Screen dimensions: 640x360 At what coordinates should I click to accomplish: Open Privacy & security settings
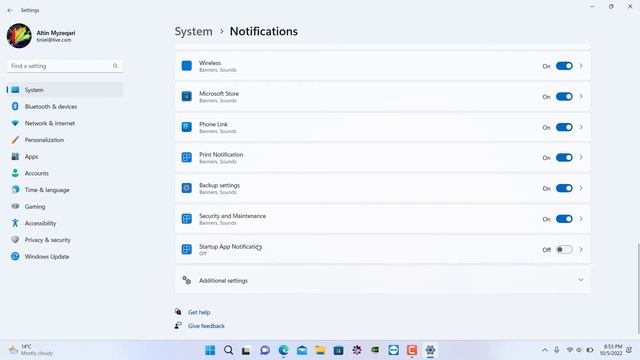click(x=65, y=240)
